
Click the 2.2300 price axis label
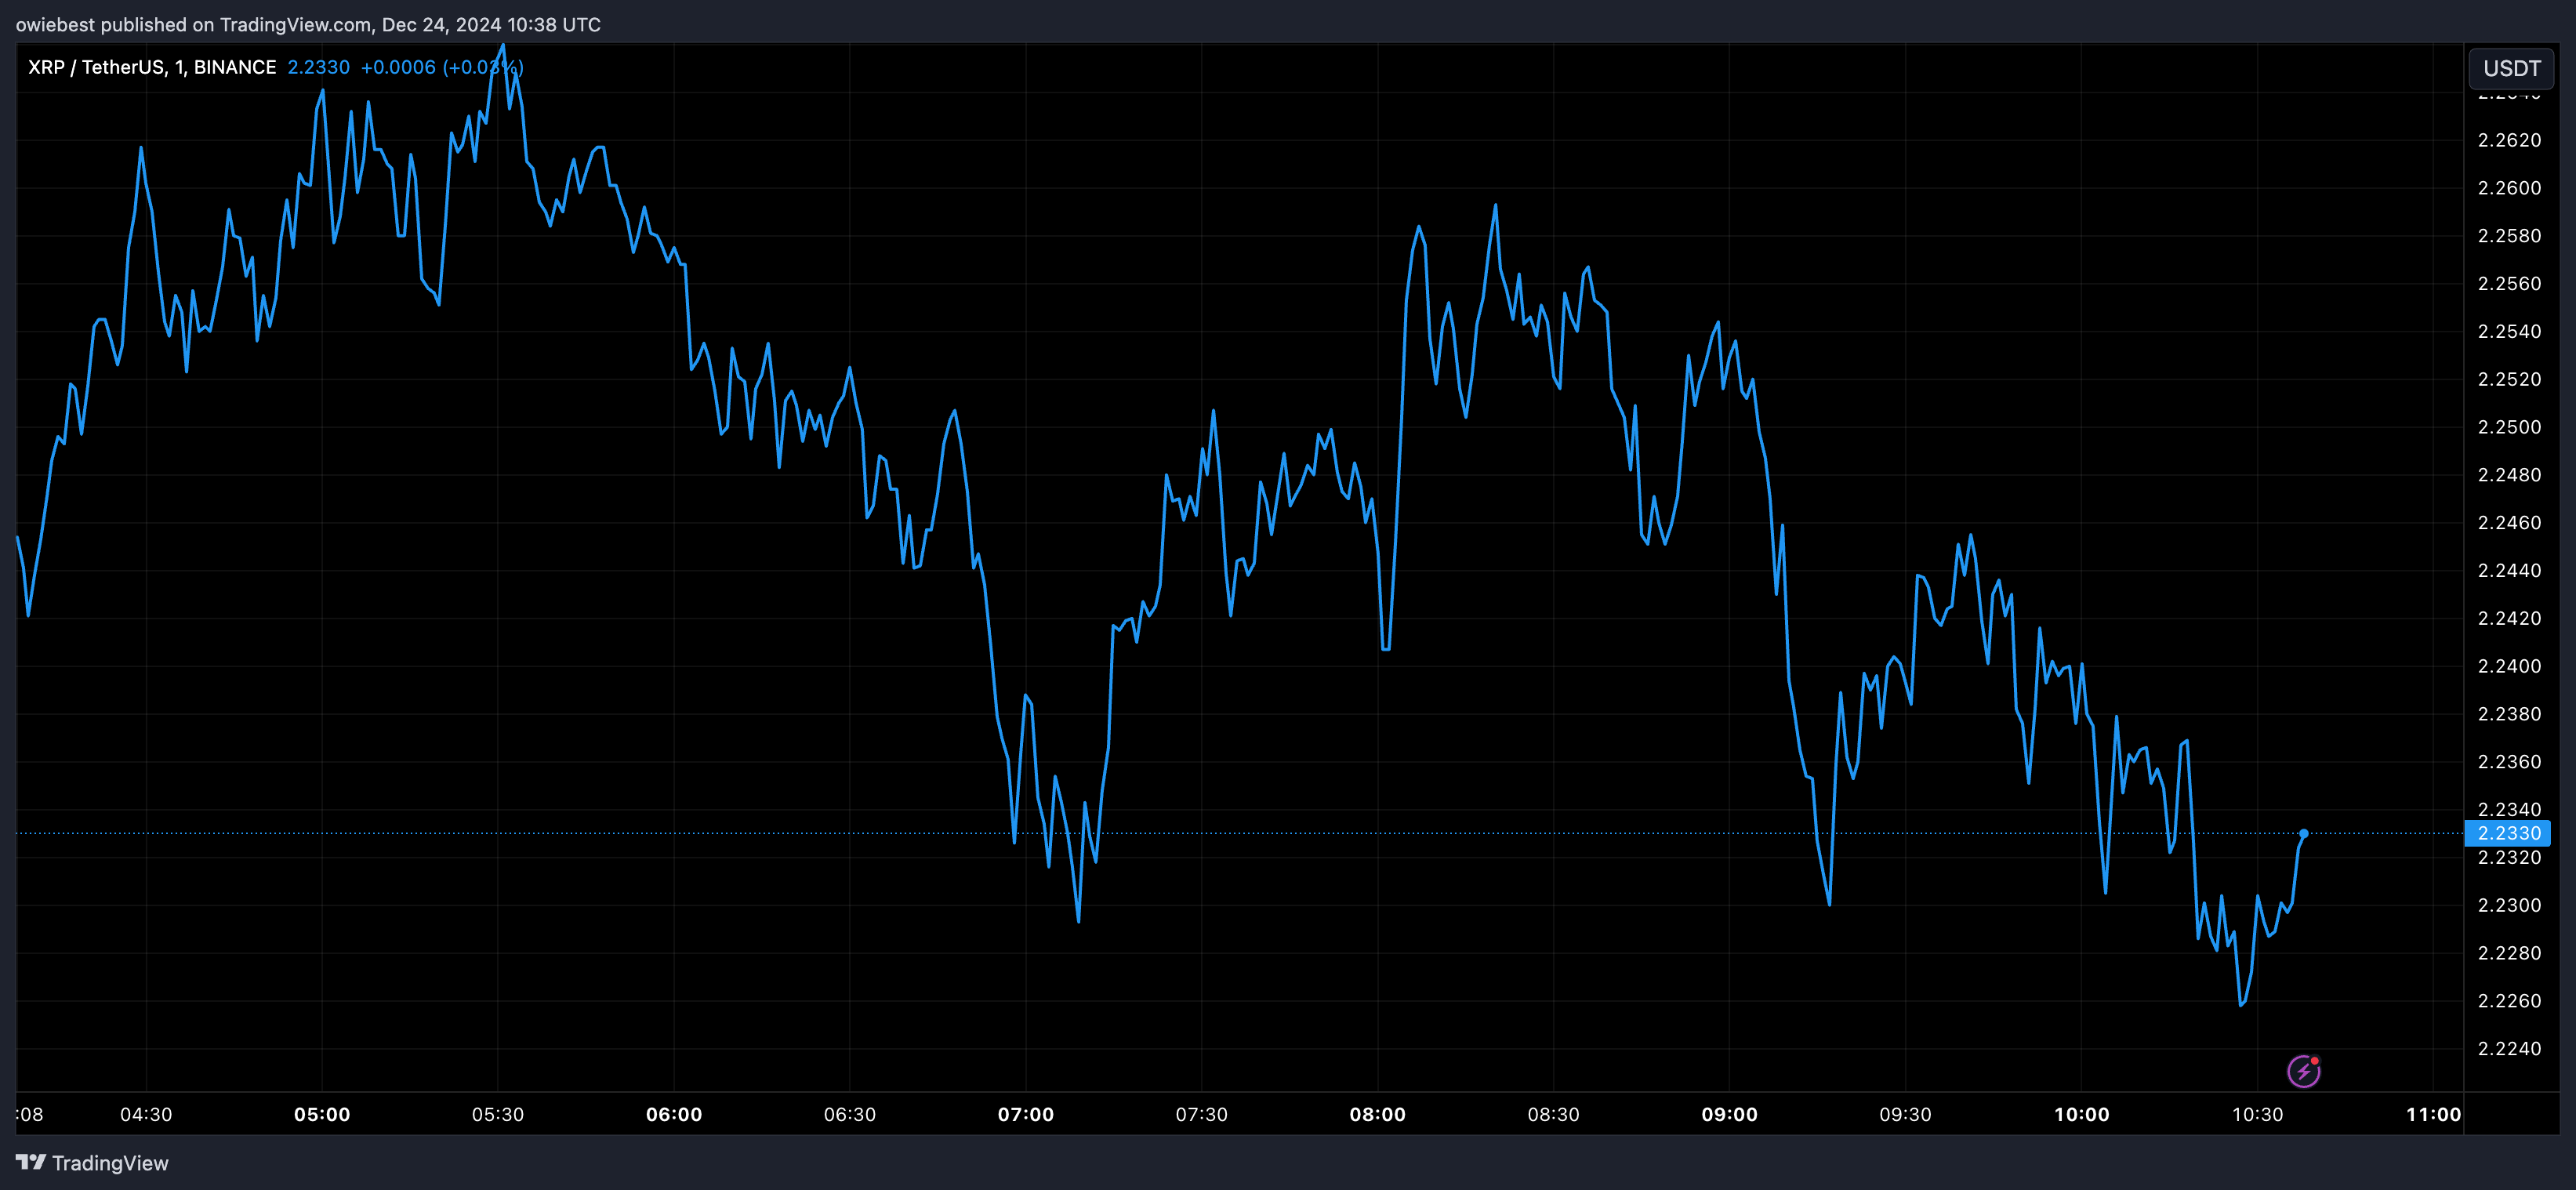click(x=2509, y=905)
